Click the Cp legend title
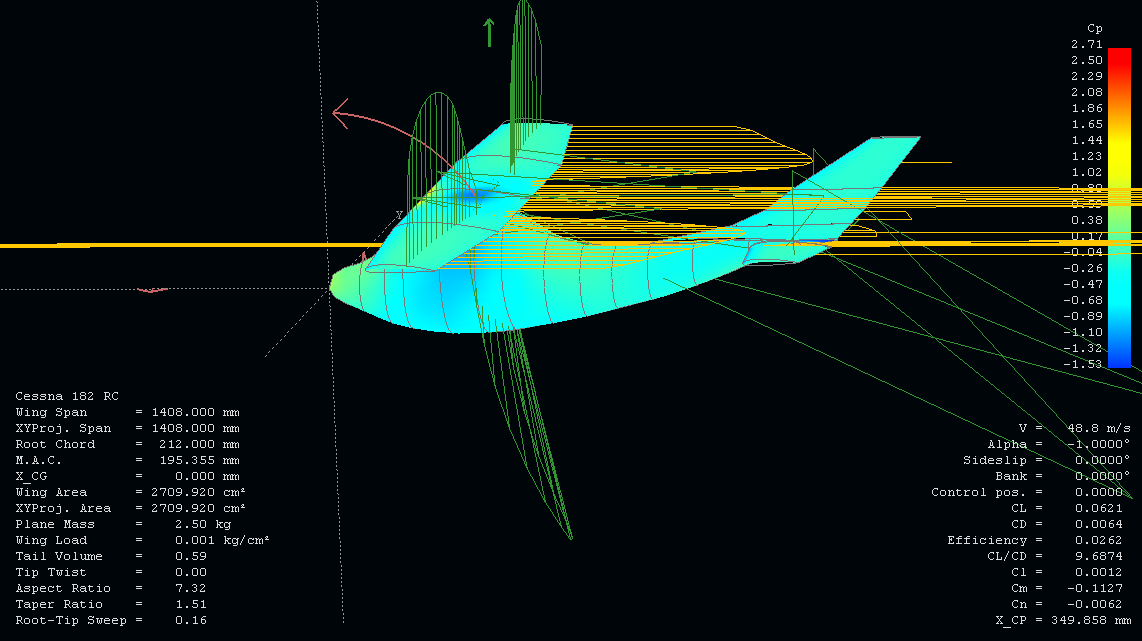Screen dimensions: 1142x641 click(x=1095, y=28)
